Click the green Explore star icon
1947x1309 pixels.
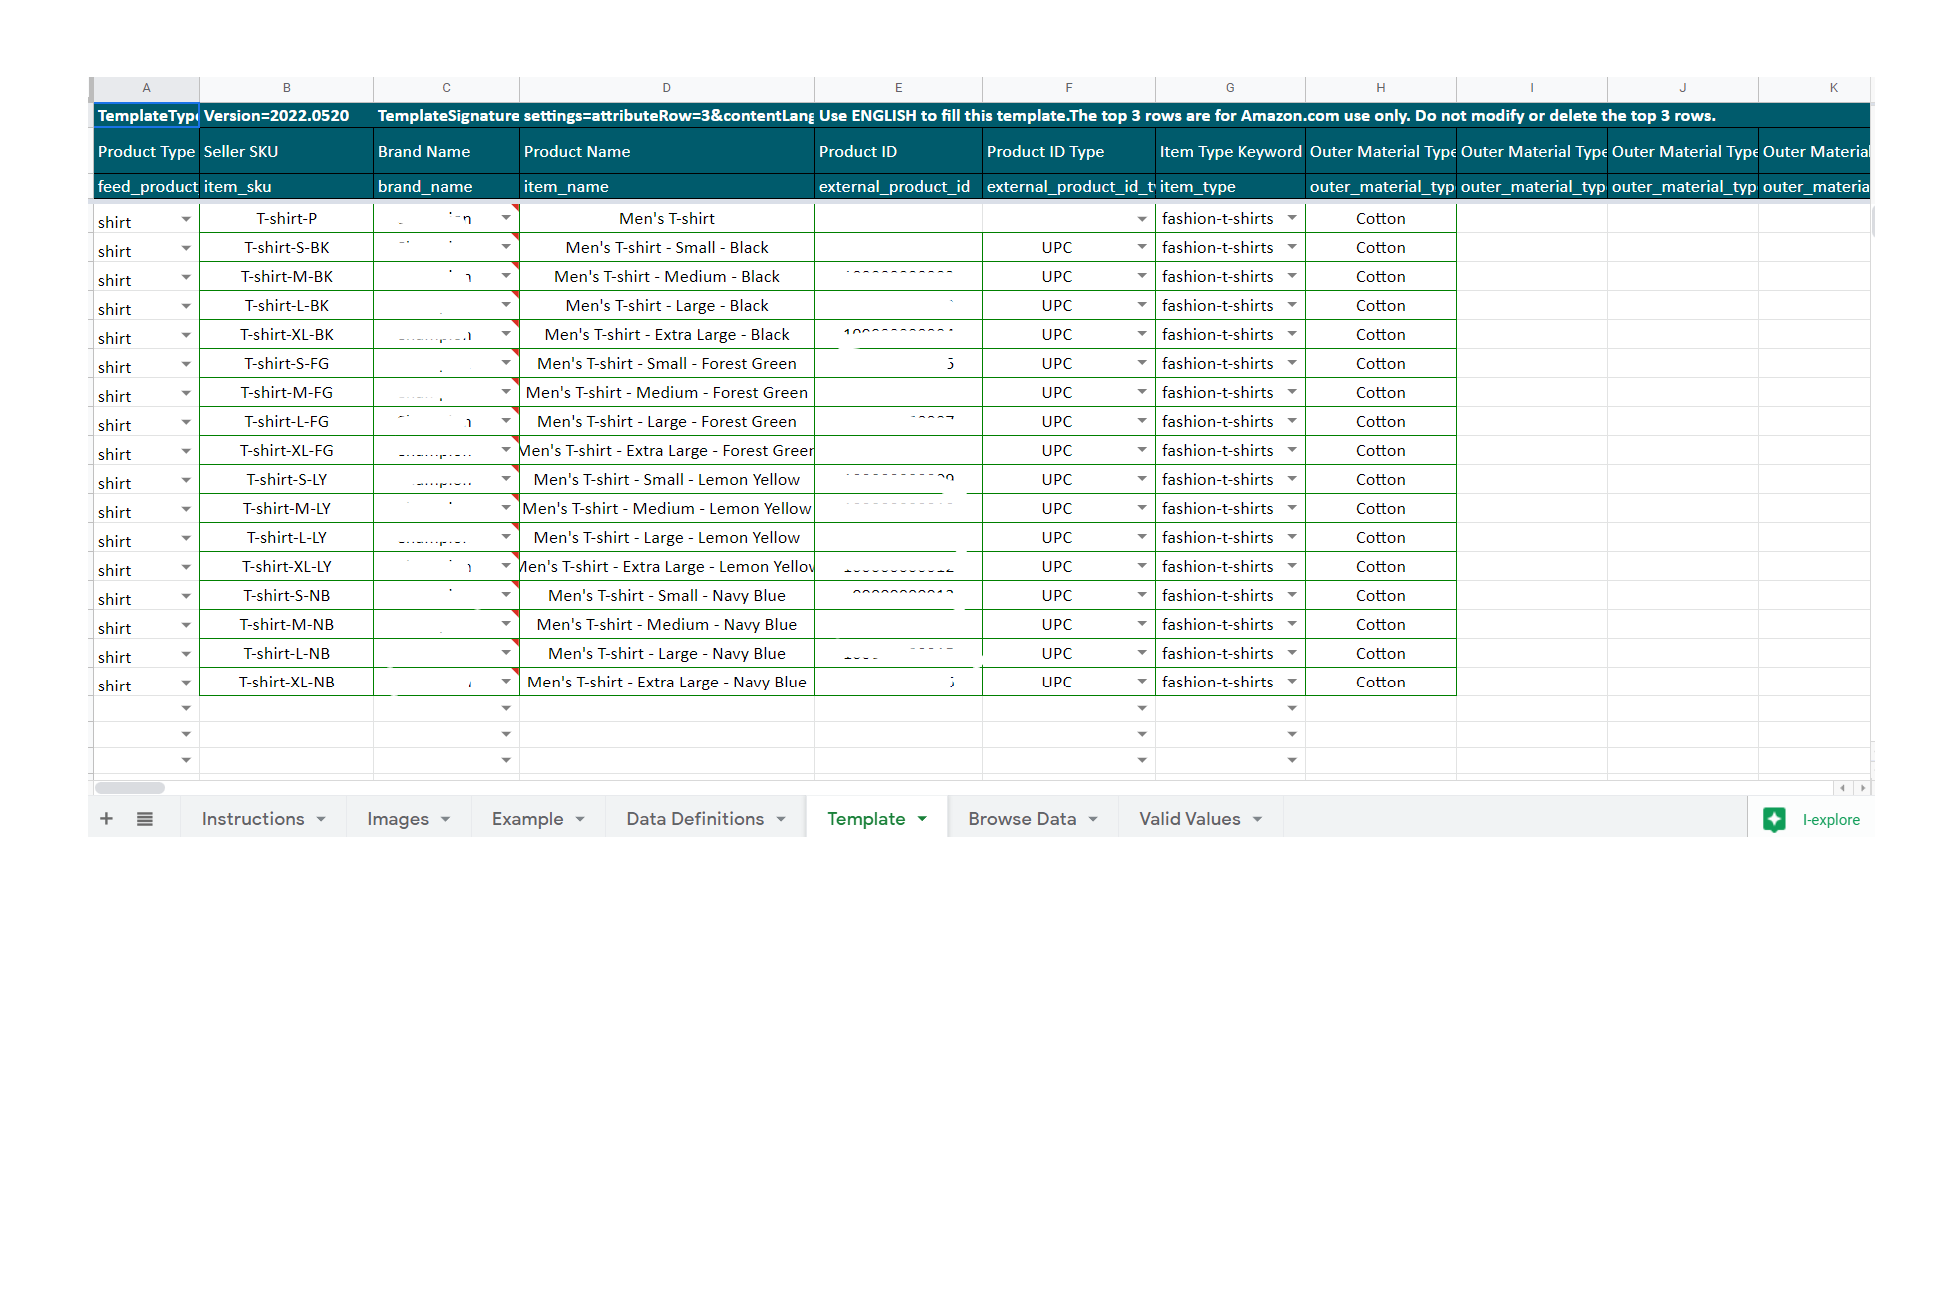[1774, 819]
